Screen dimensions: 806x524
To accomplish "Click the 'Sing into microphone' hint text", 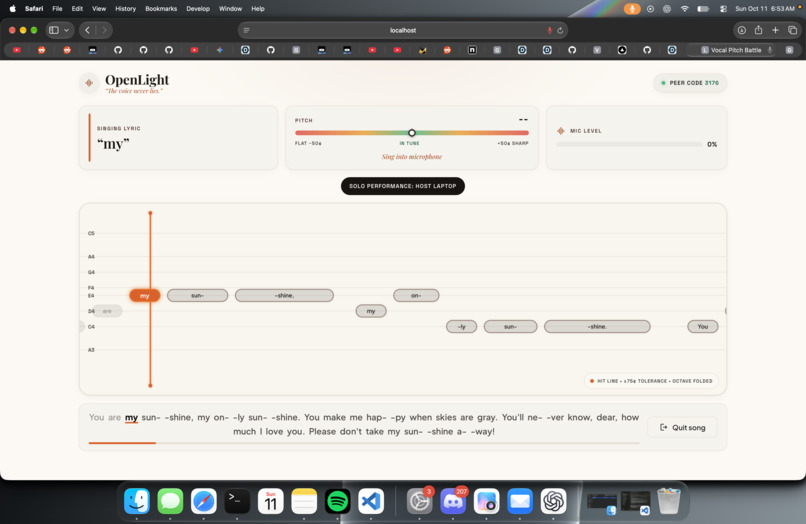I will (x=412, y=157).
